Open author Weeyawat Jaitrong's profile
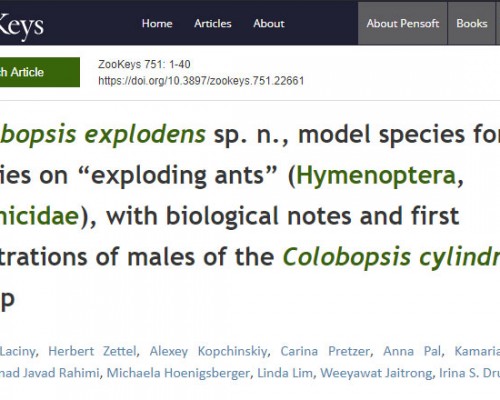 [x=376, y=373]
